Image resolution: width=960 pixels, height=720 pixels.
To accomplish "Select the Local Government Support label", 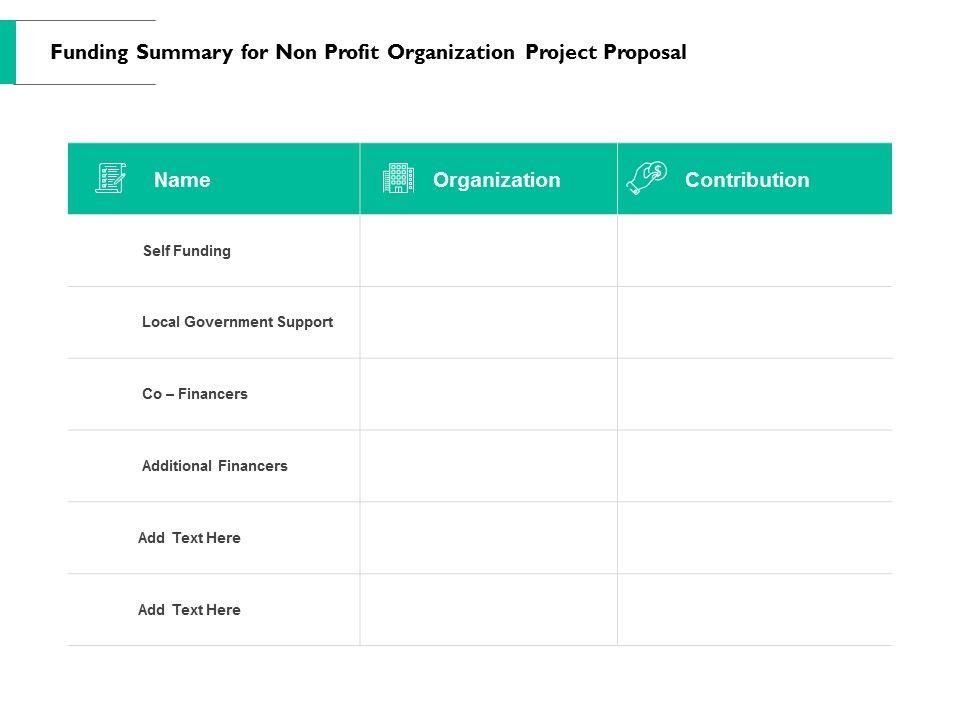I will point(237,322).
